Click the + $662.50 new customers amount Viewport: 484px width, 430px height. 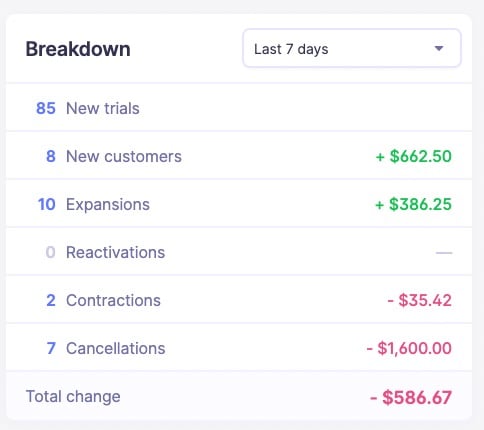(x=413, y=156)
